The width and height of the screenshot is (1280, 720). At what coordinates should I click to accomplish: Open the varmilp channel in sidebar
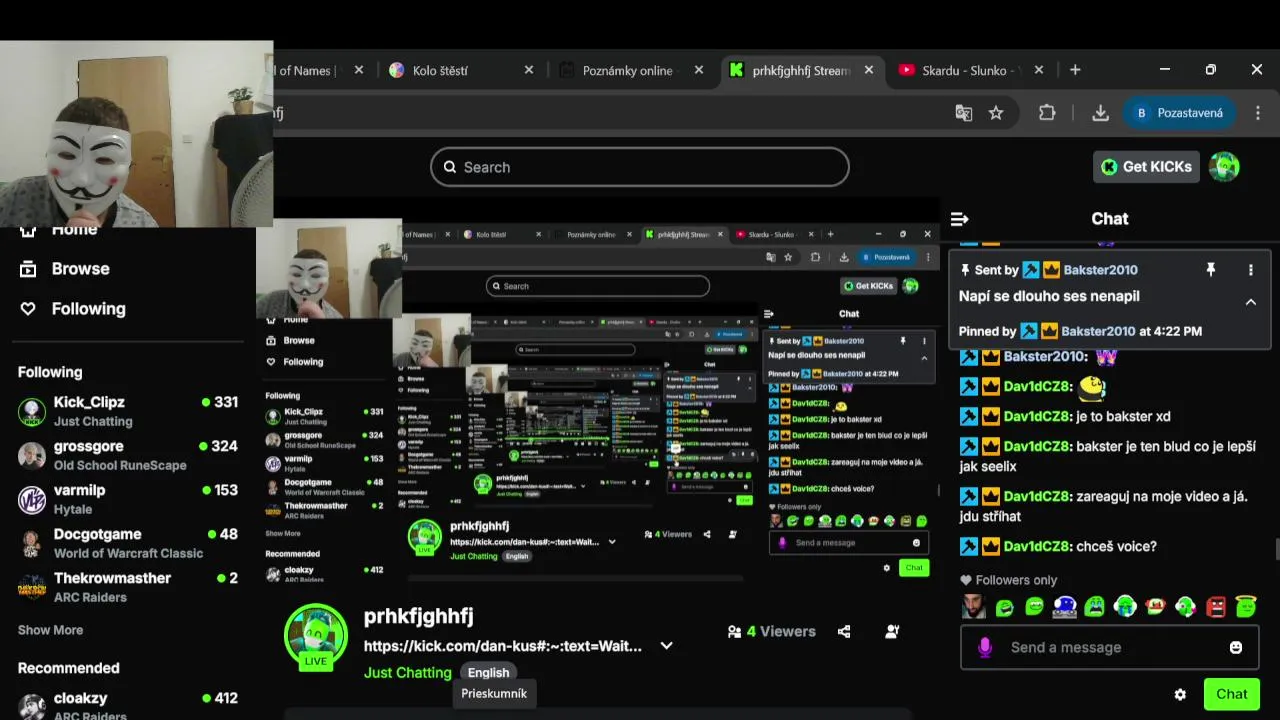click(x=128, y=499)
